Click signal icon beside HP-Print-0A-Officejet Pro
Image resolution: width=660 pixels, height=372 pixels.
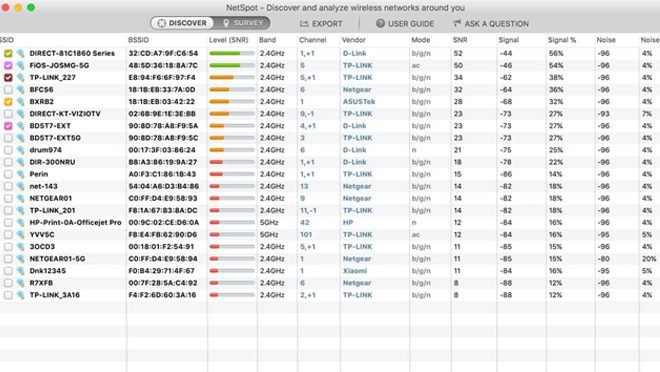tap(20, 223)
